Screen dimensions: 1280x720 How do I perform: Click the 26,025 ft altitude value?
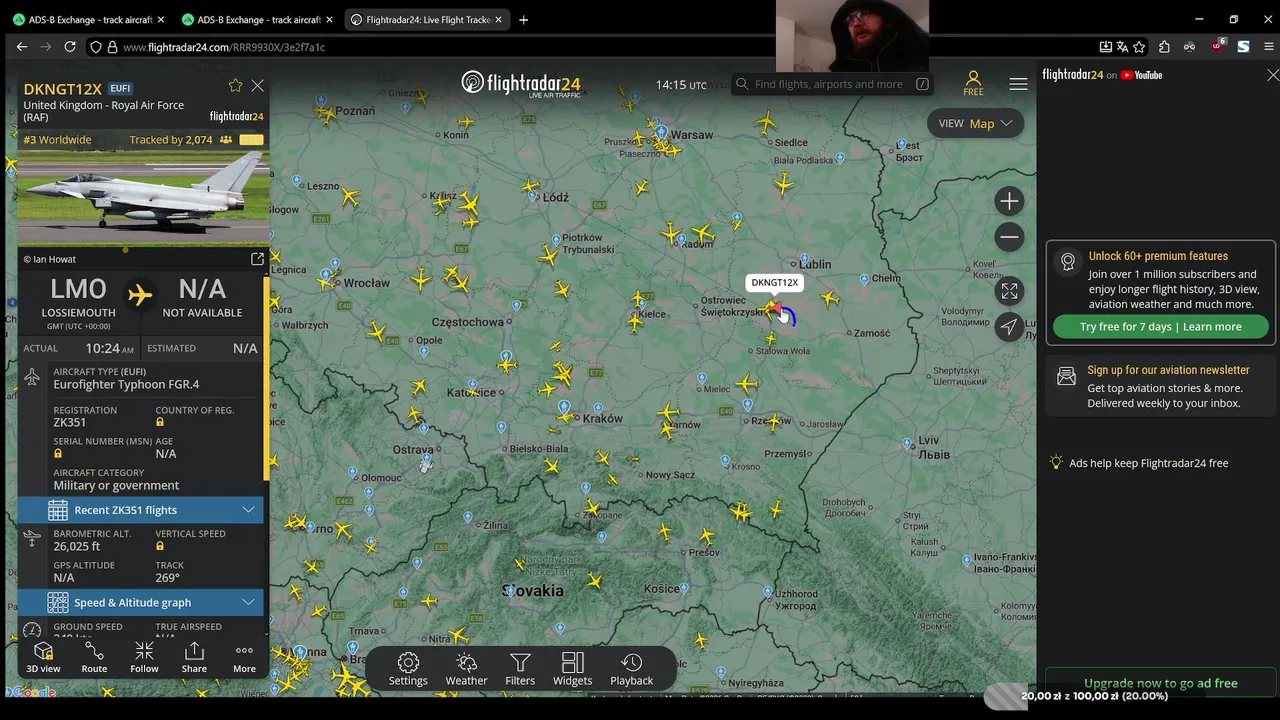(x=77, y=546)
